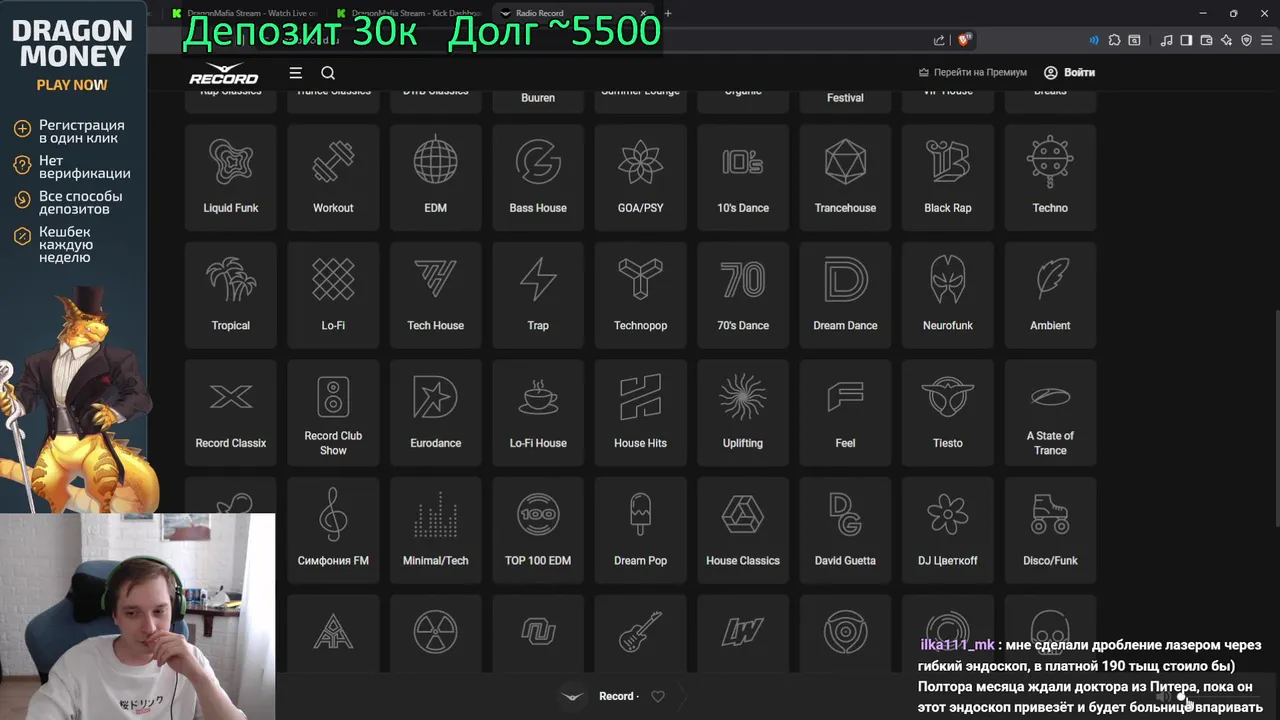The width and height of the screenshot is (1280, 720).
Task: Open the Симфония FM station
Action: coord(333,530)
